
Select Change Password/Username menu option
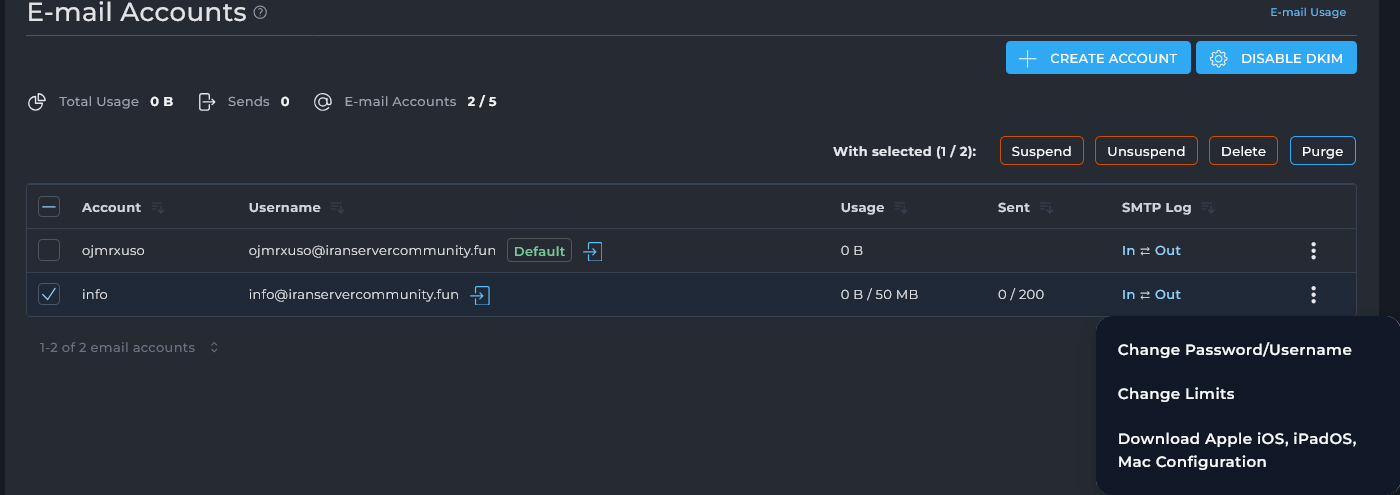[x=1234, y=350]
